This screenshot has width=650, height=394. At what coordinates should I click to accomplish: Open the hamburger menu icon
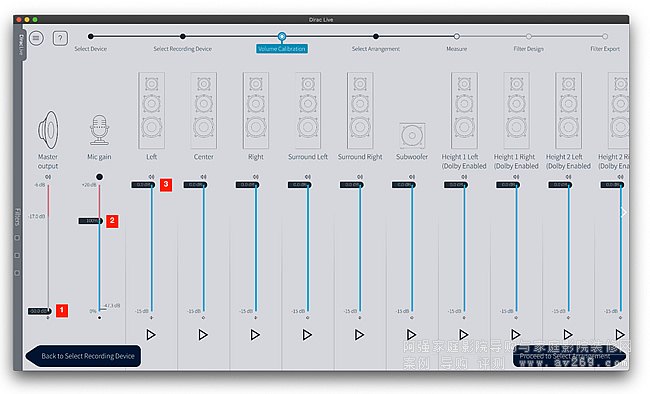pyautogui.click(x=36, y=39)
